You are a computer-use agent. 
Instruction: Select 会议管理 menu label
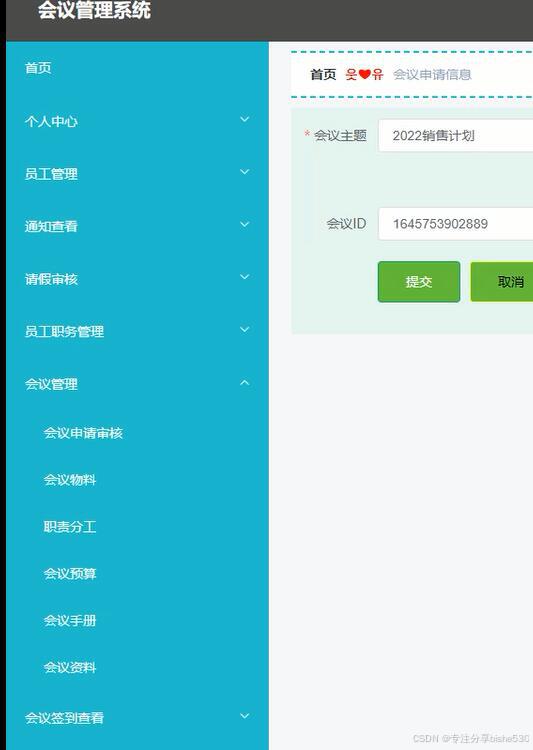(x=51, y=384)
